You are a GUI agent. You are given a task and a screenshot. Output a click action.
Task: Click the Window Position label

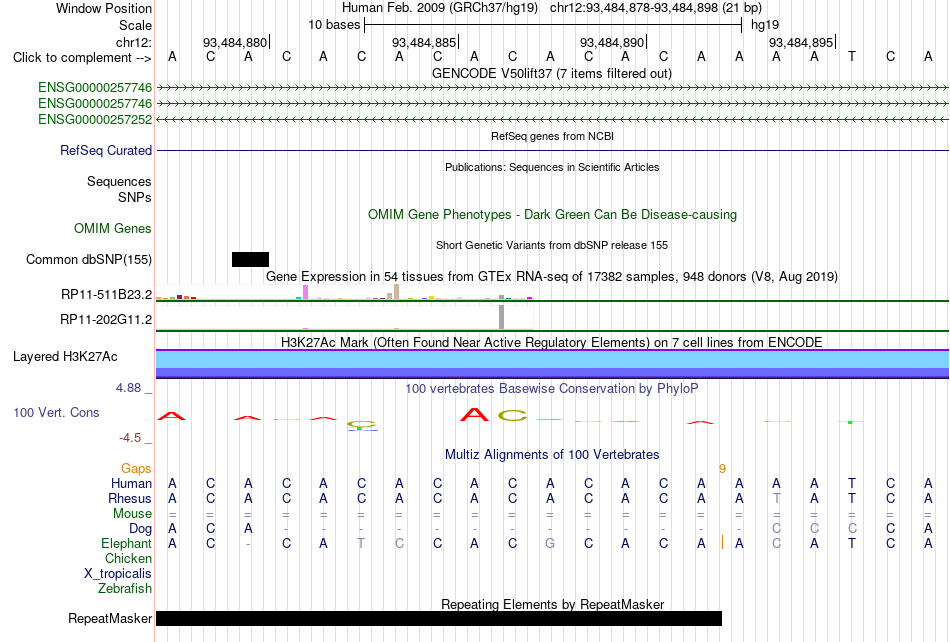click(x=104, y=8)
